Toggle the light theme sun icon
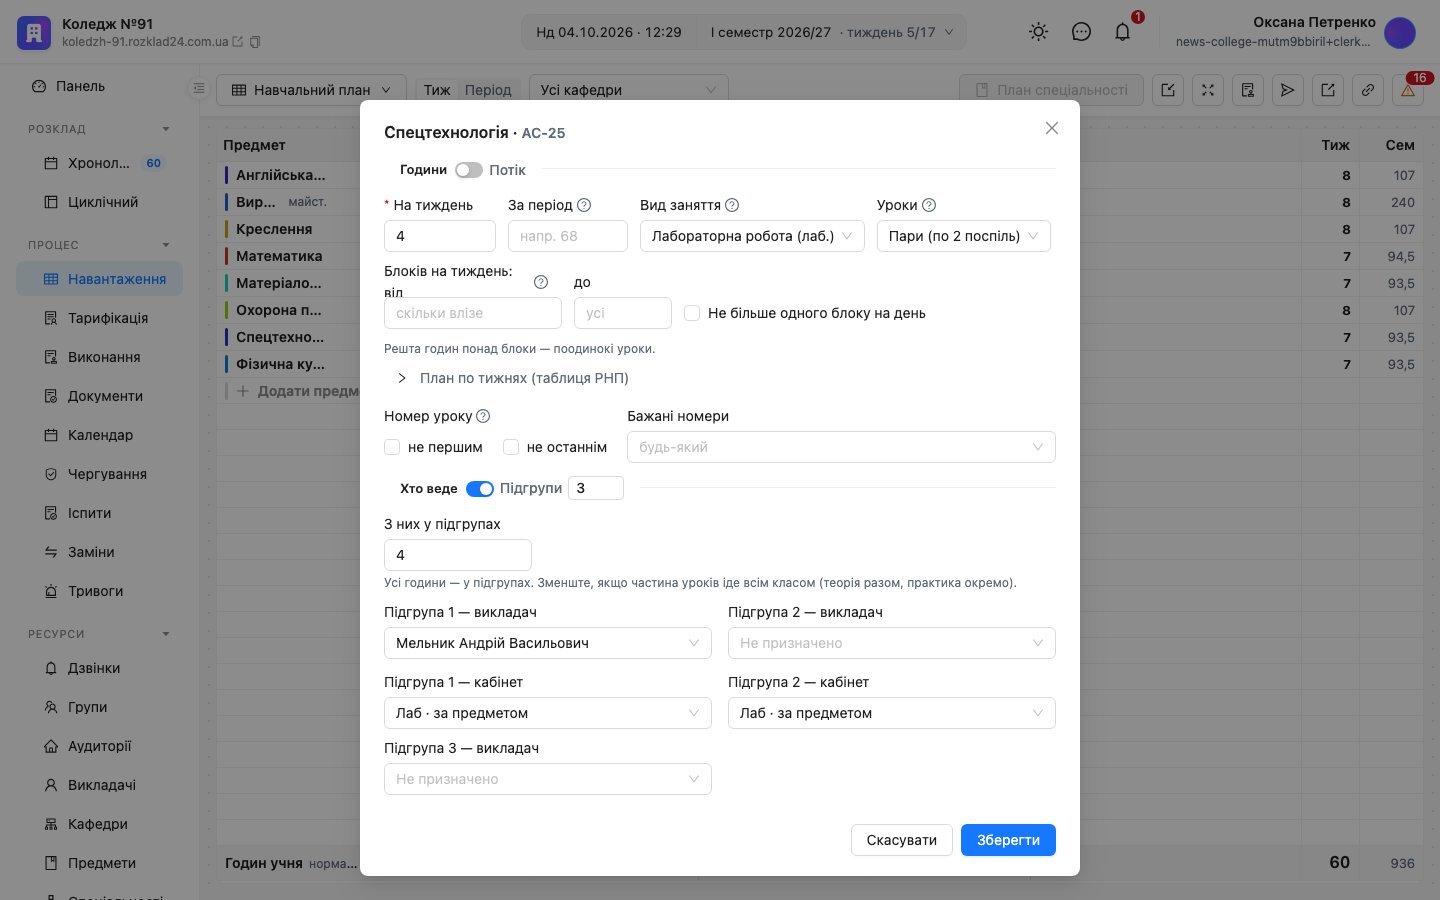This screenshot has height=900, width=1440. click(x=1039, y=32)
